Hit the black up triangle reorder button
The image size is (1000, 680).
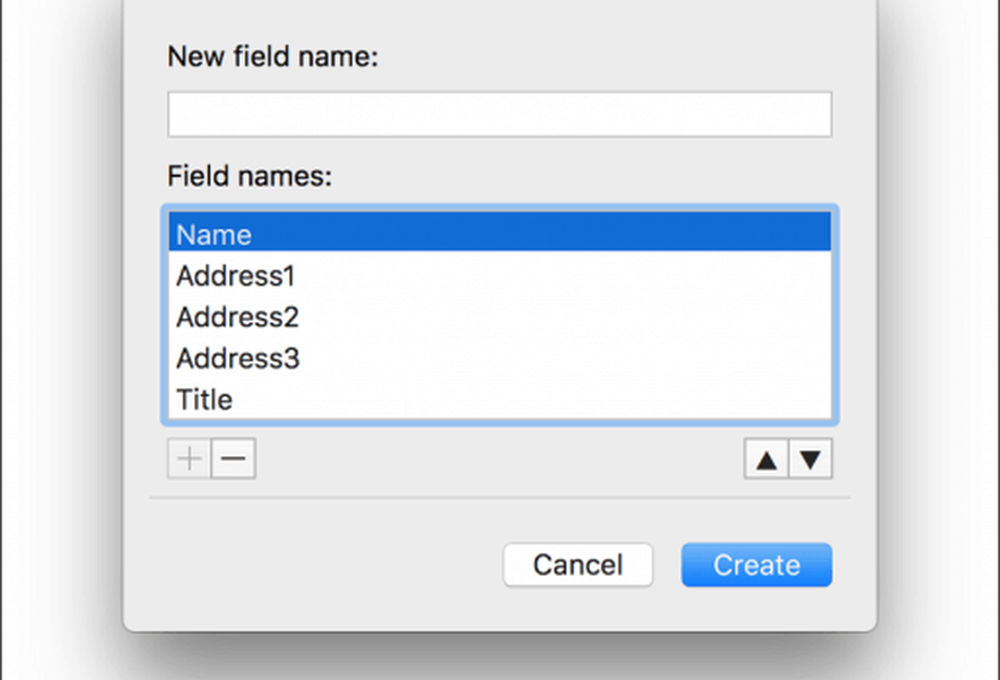tap(766, 460)
